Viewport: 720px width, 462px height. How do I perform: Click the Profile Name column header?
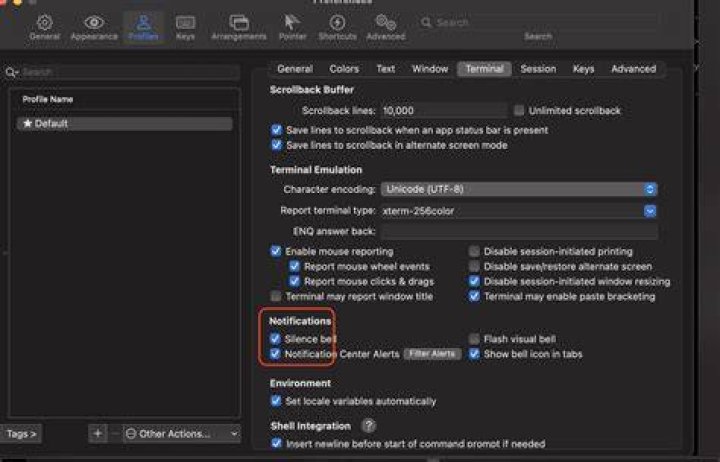48,99
